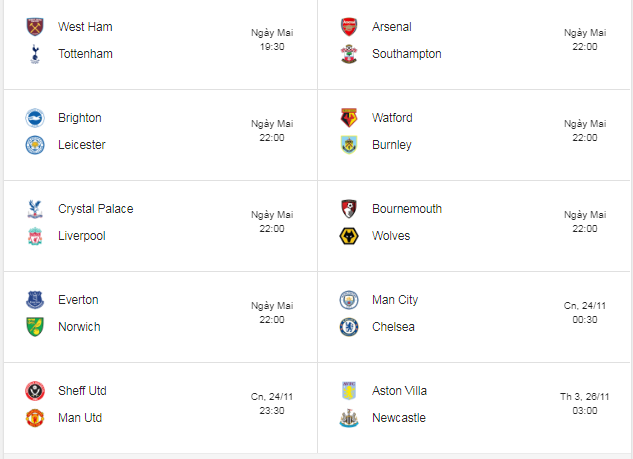Click the Burnley club crest

349,145
